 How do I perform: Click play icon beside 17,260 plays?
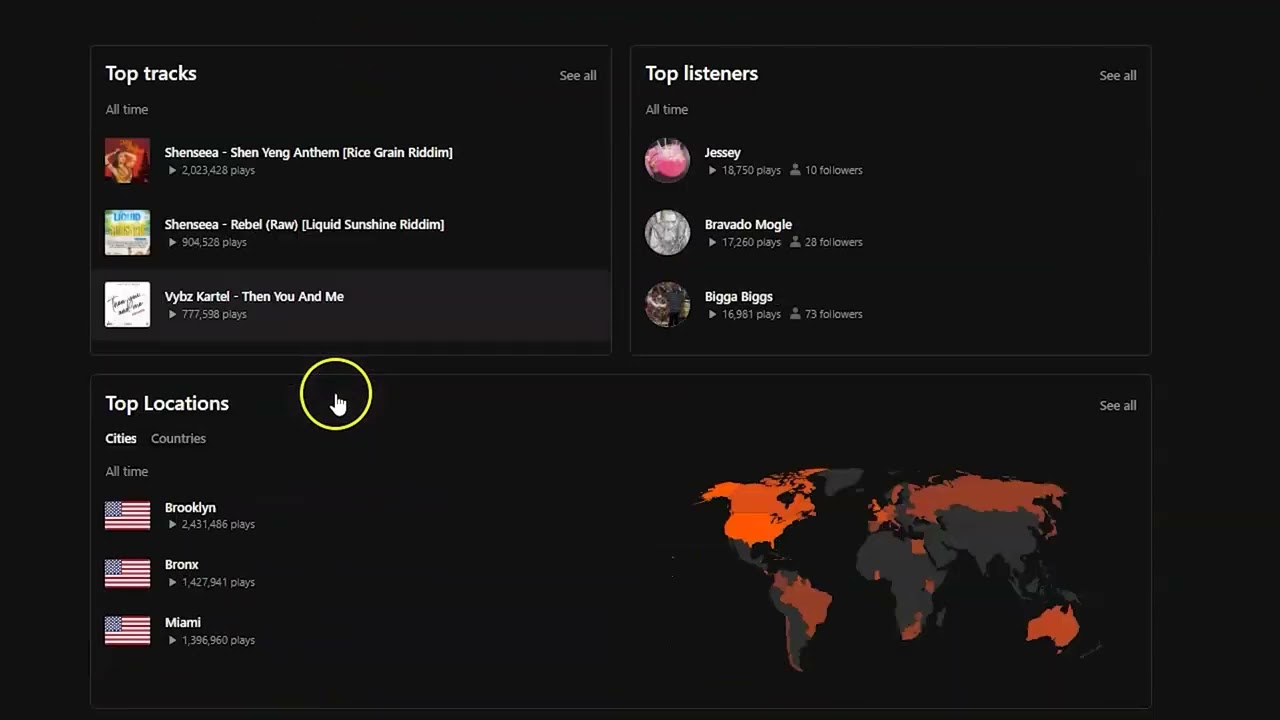(x=712, y=243)
